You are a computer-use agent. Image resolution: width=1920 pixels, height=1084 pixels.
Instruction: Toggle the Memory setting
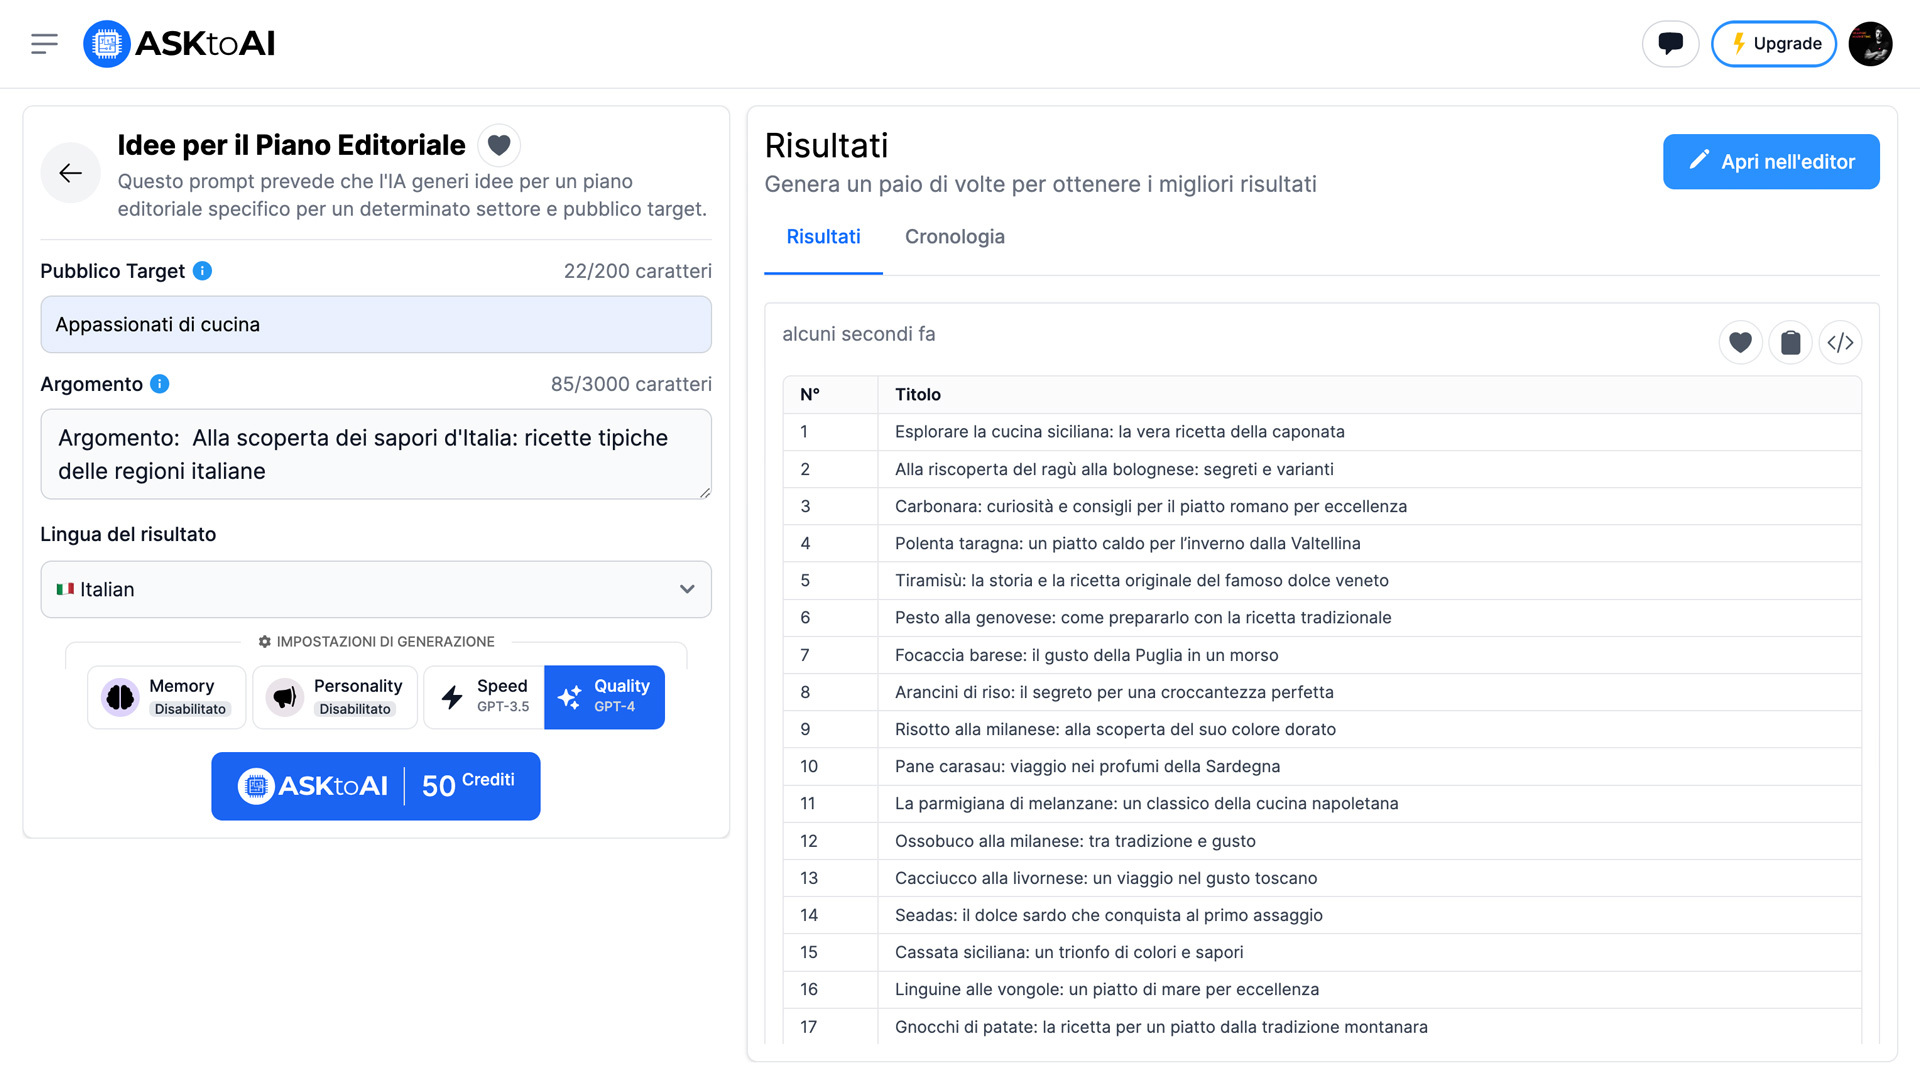[x=167, y=697]
